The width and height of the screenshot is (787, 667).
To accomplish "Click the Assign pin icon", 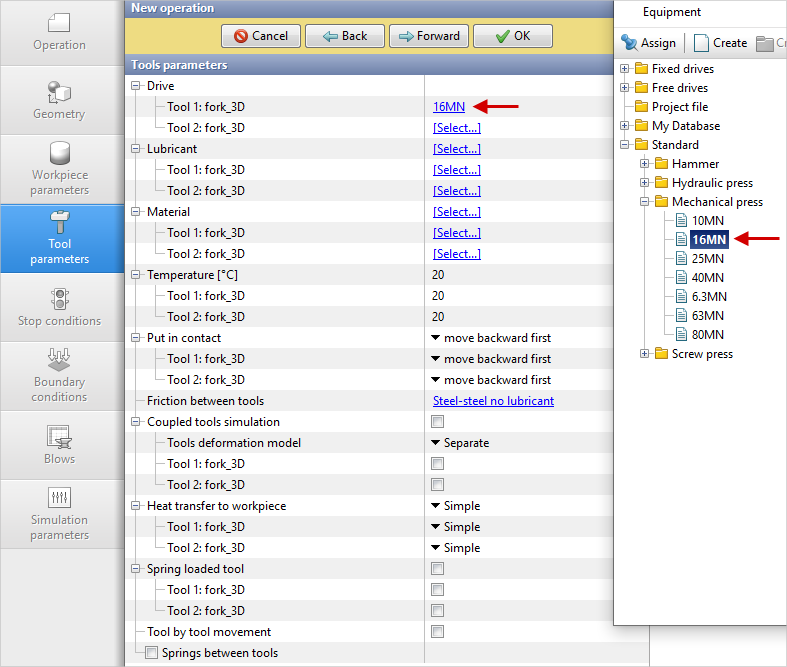I will coord(629,43).
